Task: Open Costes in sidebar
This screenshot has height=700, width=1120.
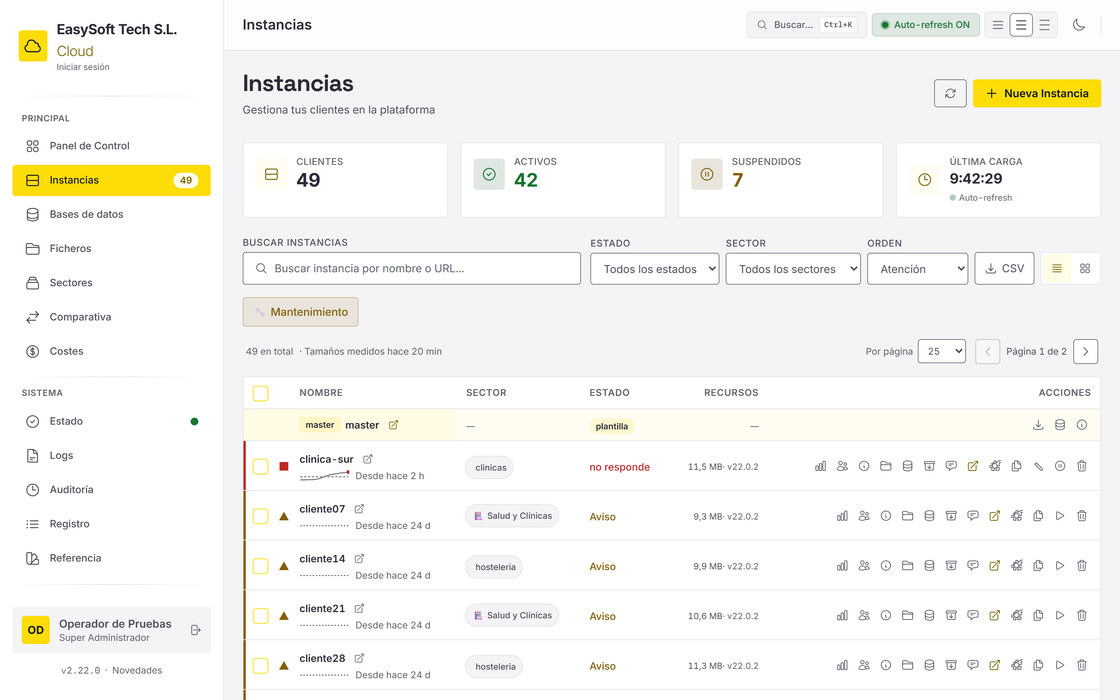Action: 111,351
